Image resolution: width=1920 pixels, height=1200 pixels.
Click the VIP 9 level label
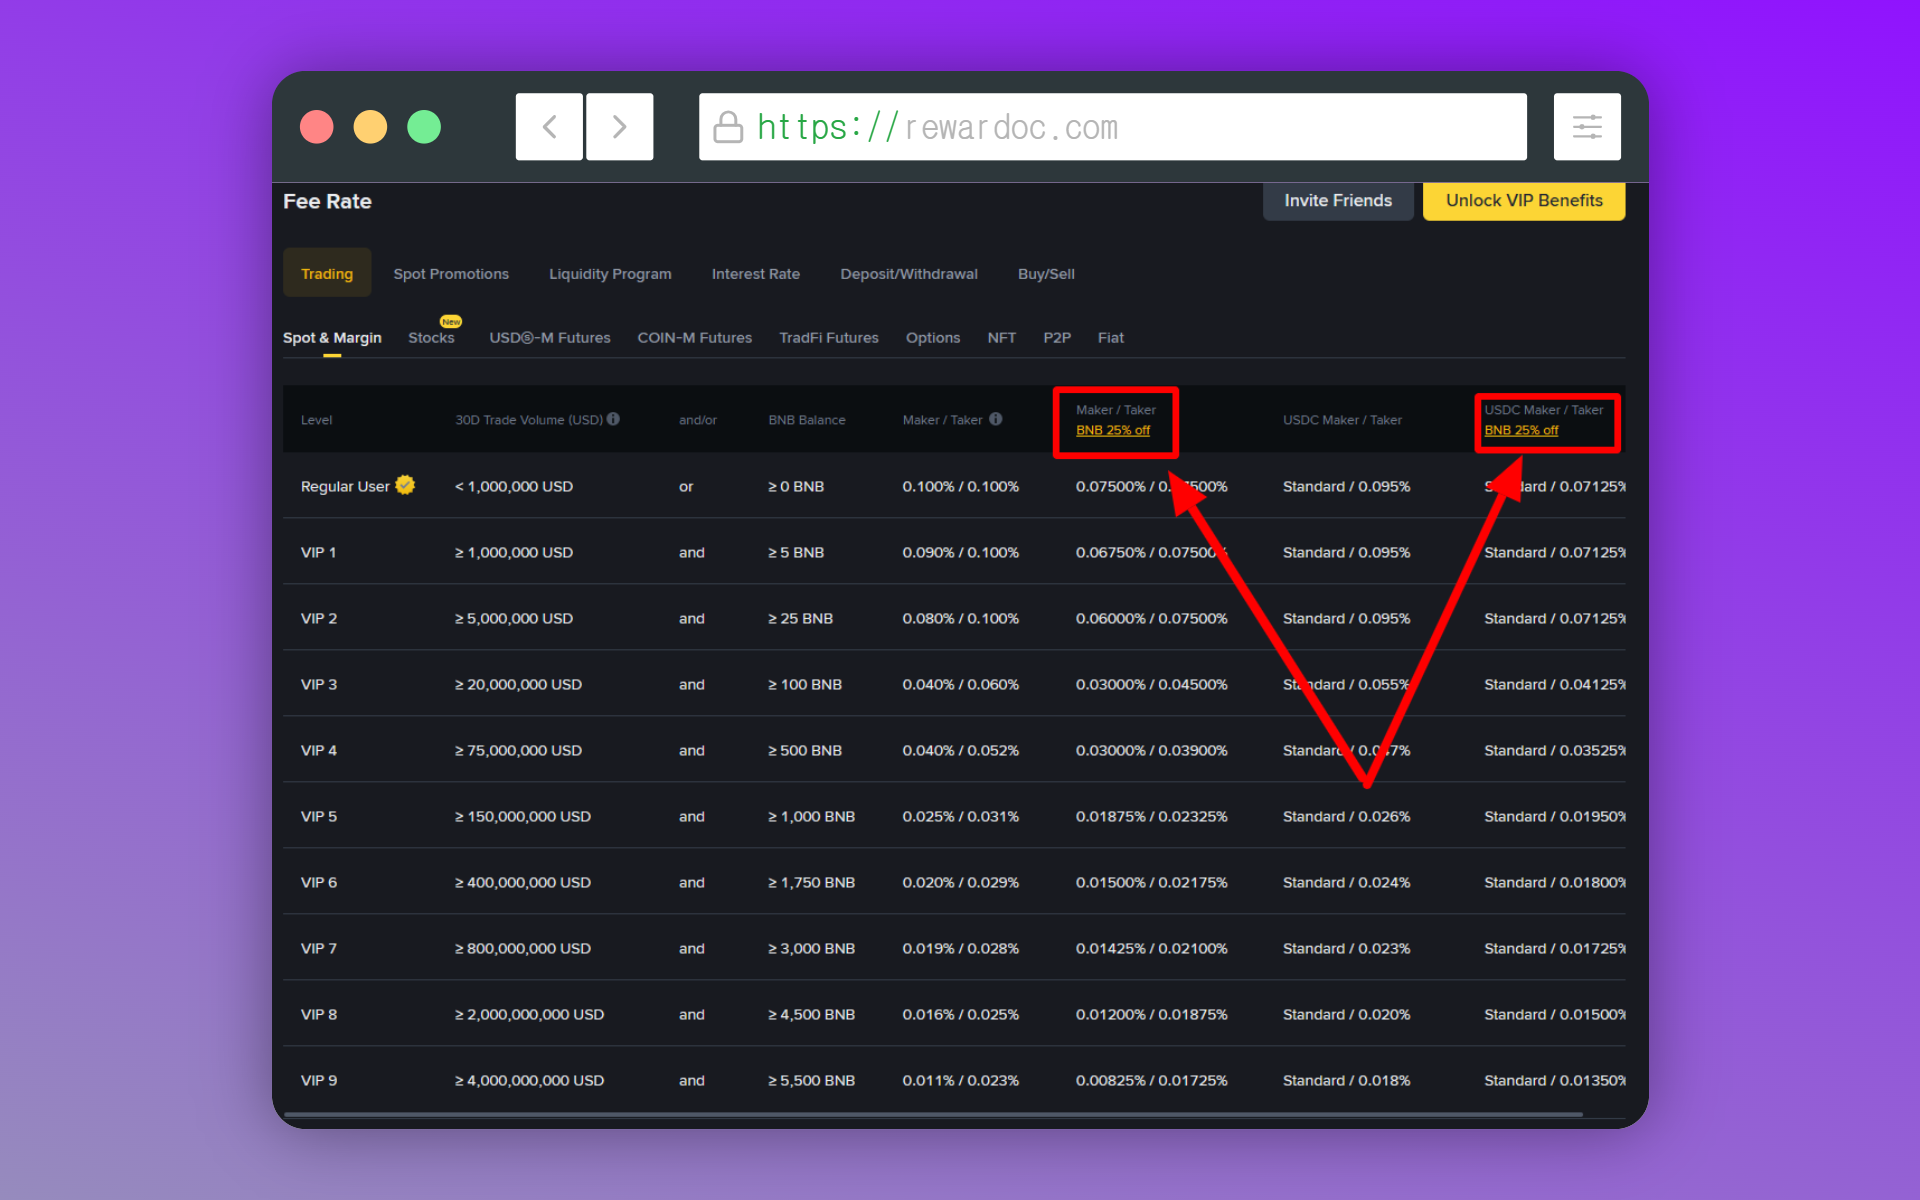click(x=319, y=1080)
